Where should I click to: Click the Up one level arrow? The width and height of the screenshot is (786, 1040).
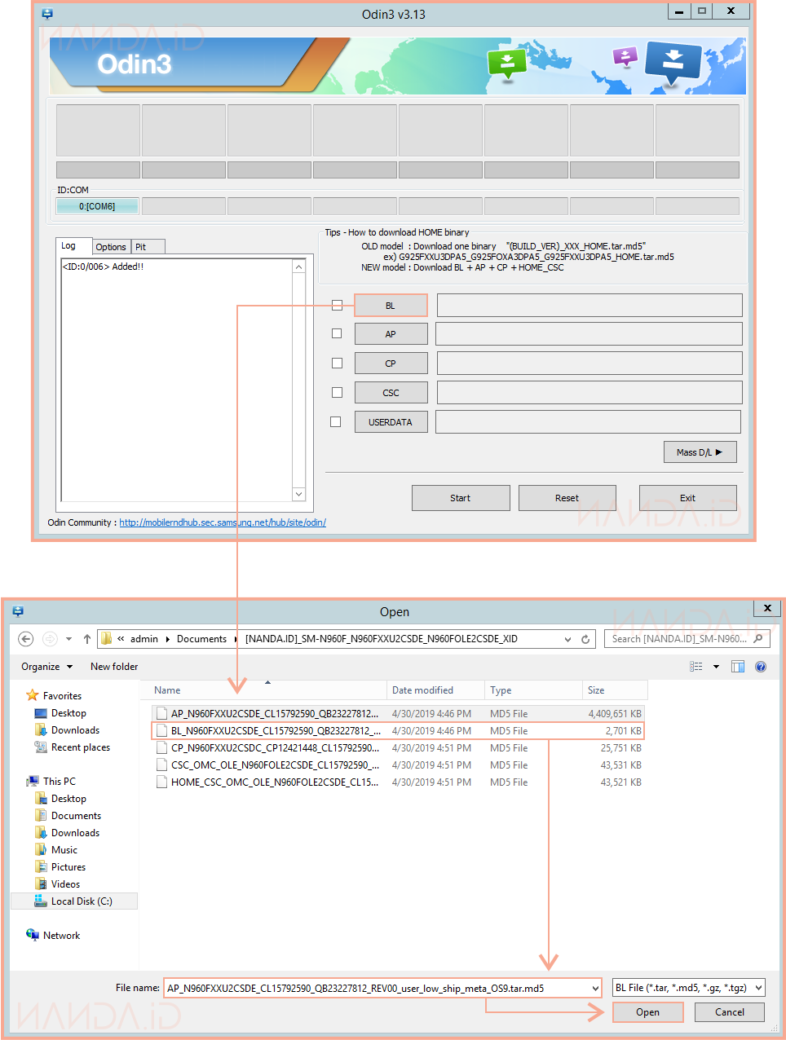[88, 639]
